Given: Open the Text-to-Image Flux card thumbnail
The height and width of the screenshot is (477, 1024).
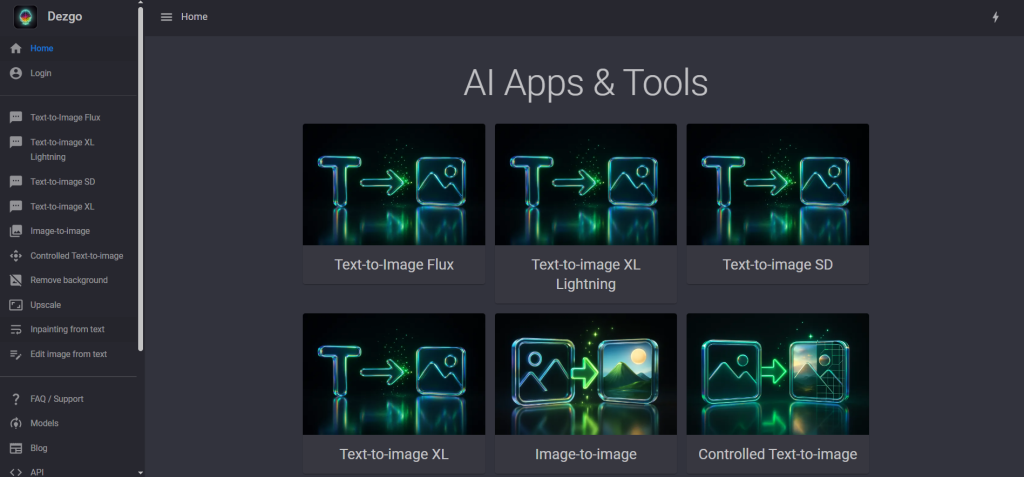Looking at the screenshot, I should click(394, 184).
